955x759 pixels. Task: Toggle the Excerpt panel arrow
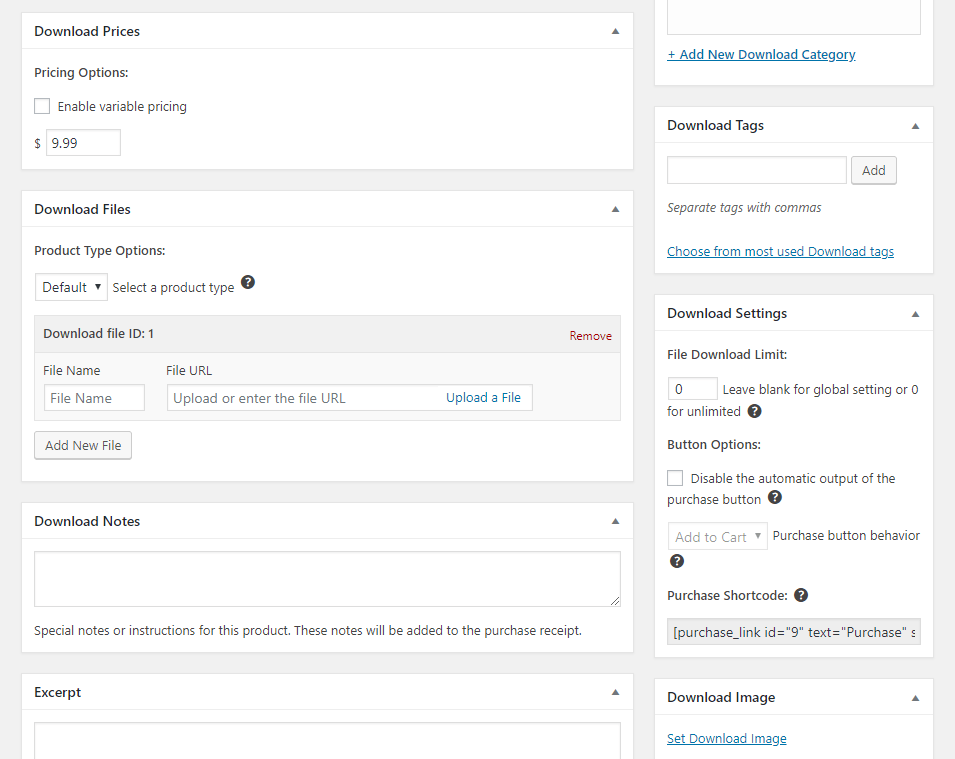[615, 692]
